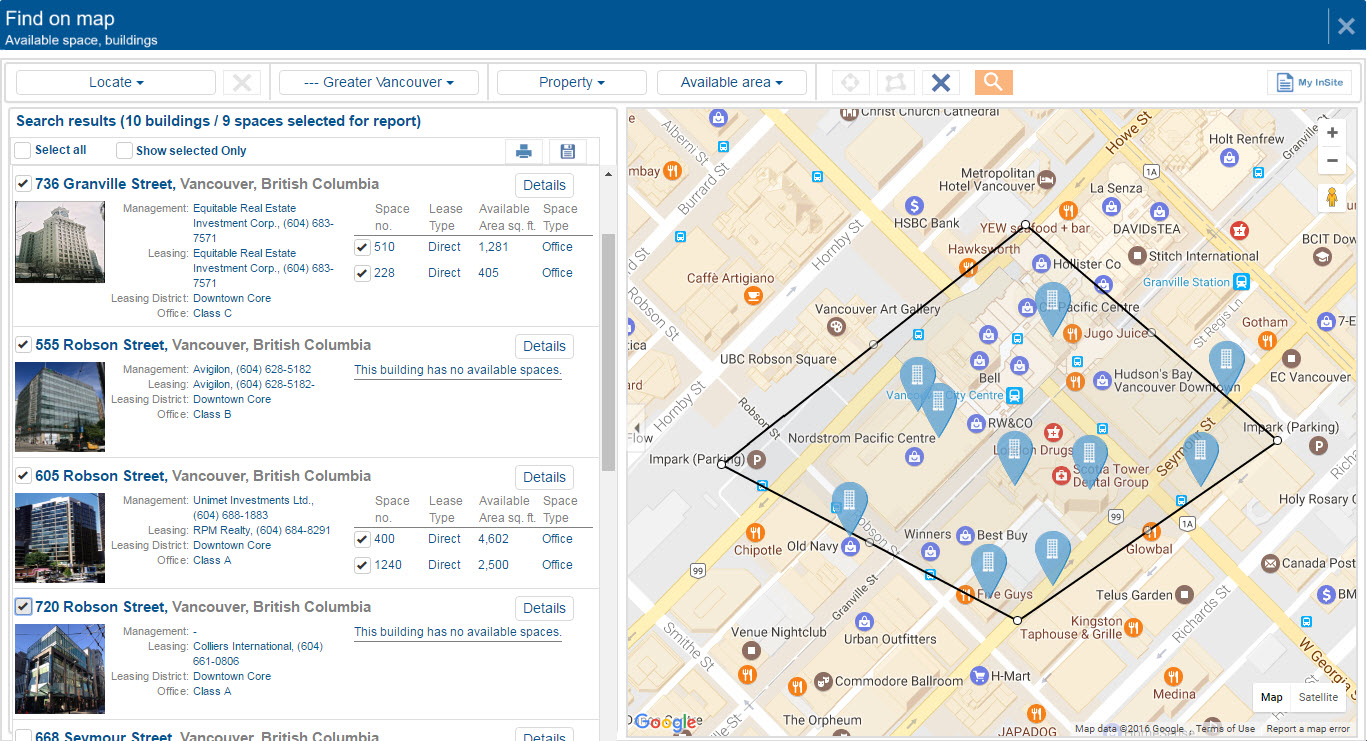Click the disabled locate clear X button
Screen dimensions: 1367x741
click(x=242, y=82)
